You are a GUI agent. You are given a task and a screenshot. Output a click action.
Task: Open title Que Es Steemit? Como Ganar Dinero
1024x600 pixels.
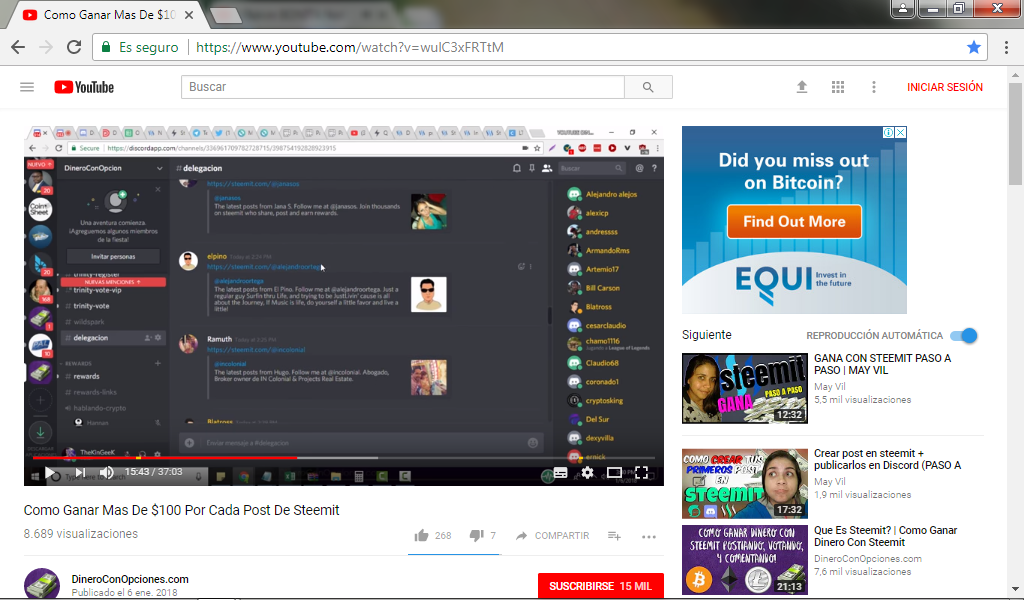(x=886, y=536)
